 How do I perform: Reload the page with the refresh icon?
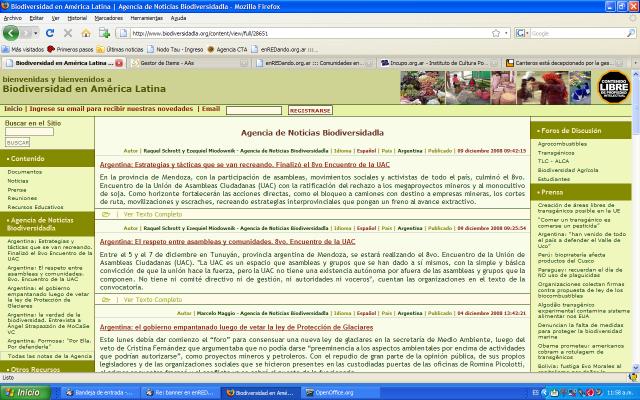coord(50,33)
